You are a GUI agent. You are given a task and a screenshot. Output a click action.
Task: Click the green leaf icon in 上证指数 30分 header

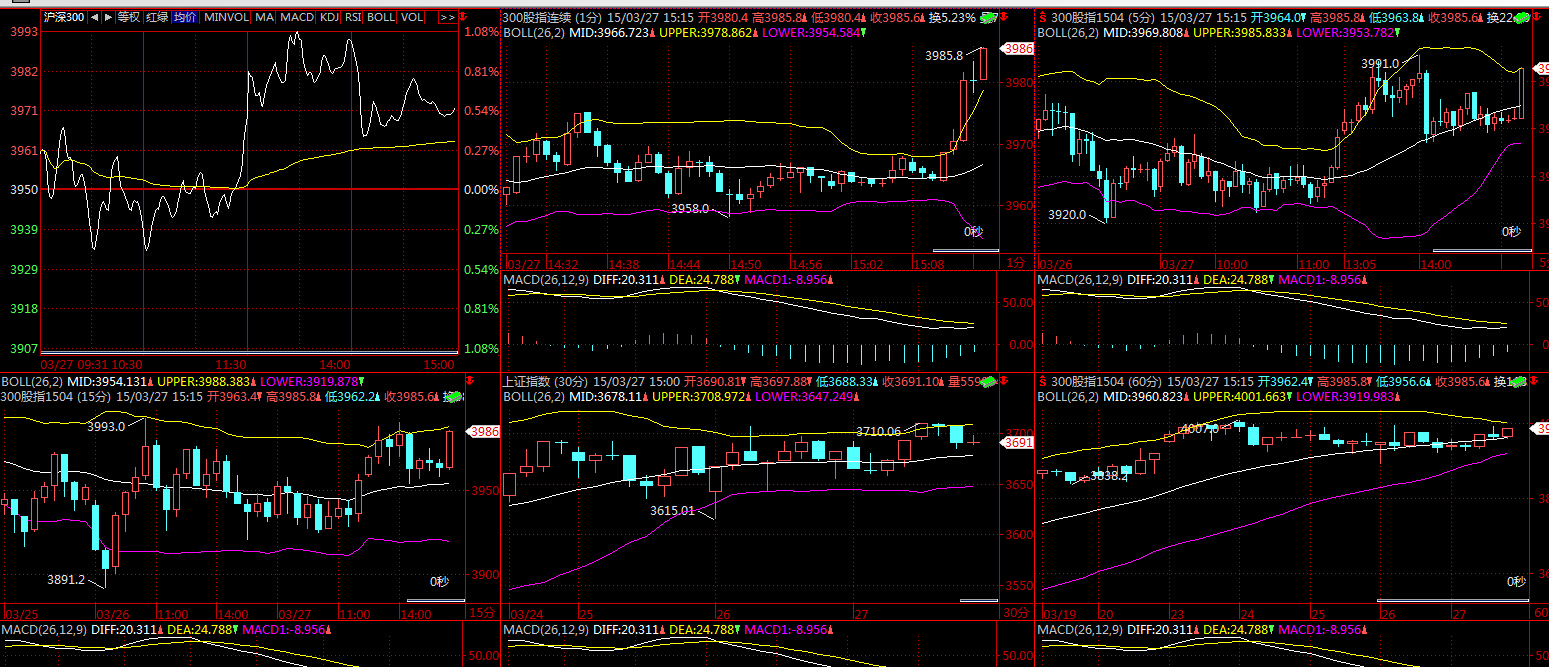tap(988, 382)
